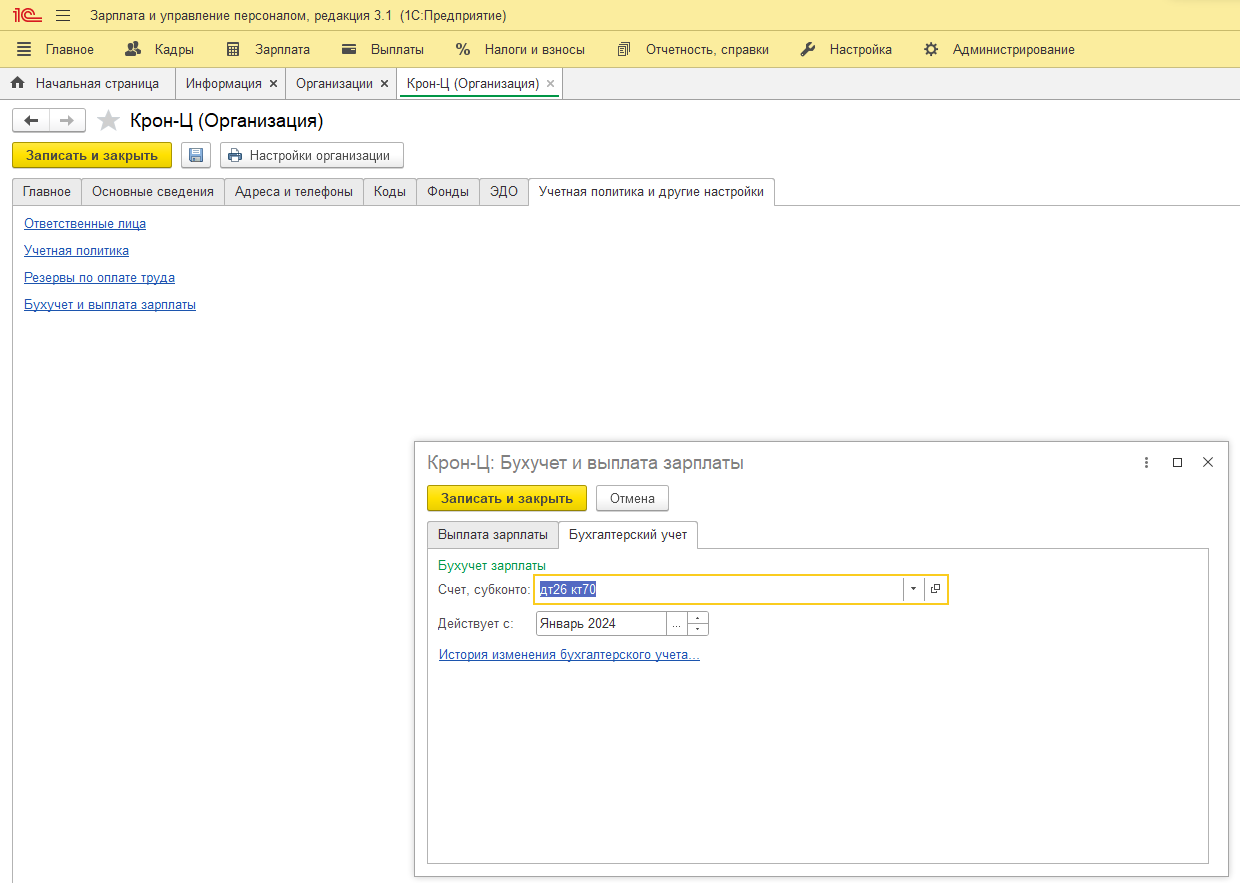The height and width of the screenshot is (883, 1240).
Task: Open the hamburger main menu icon
Action: 63,16
